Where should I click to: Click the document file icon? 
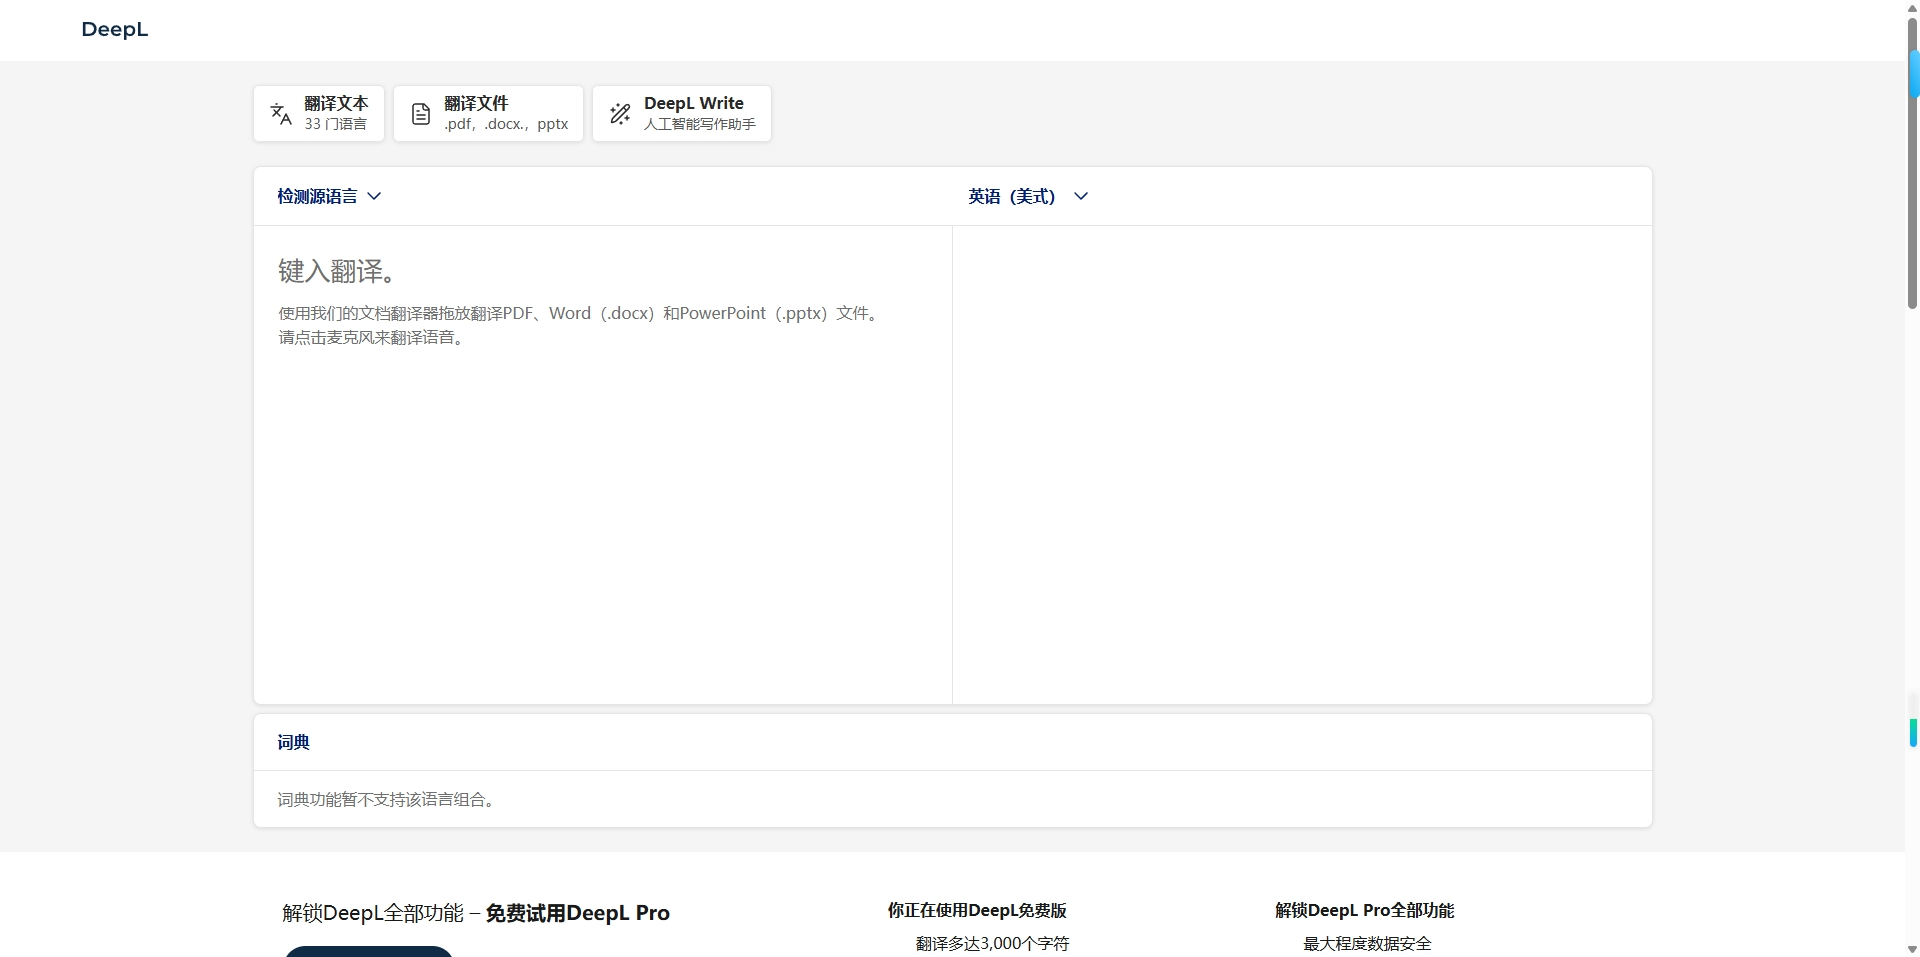point(421,114)
